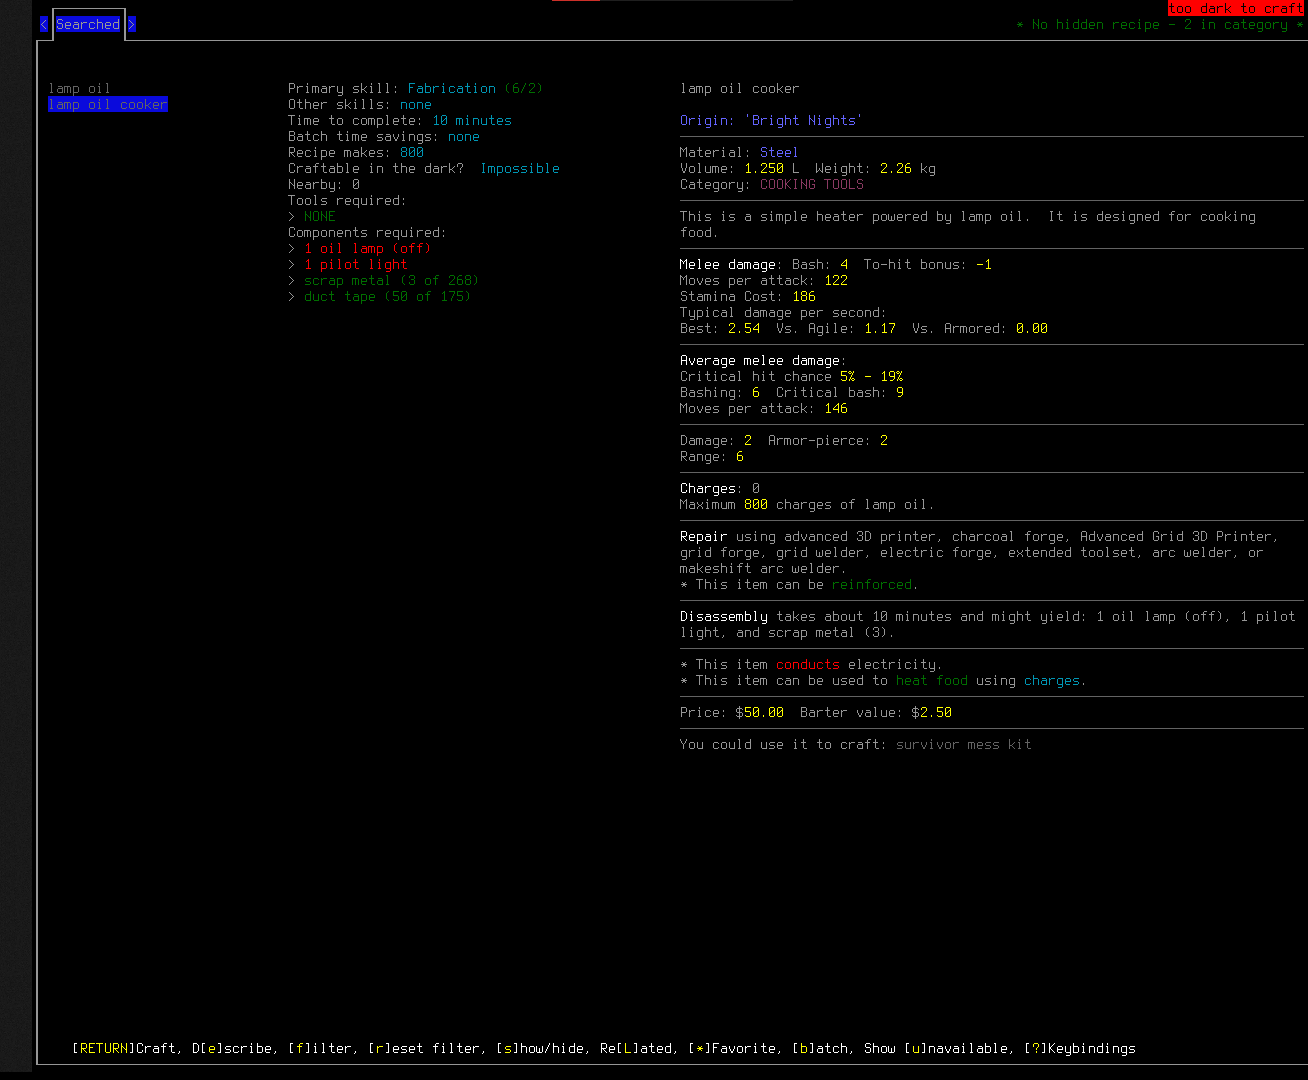Select the Searched tab
The image size is (1308, 1080).
click(x=88, y=24)
